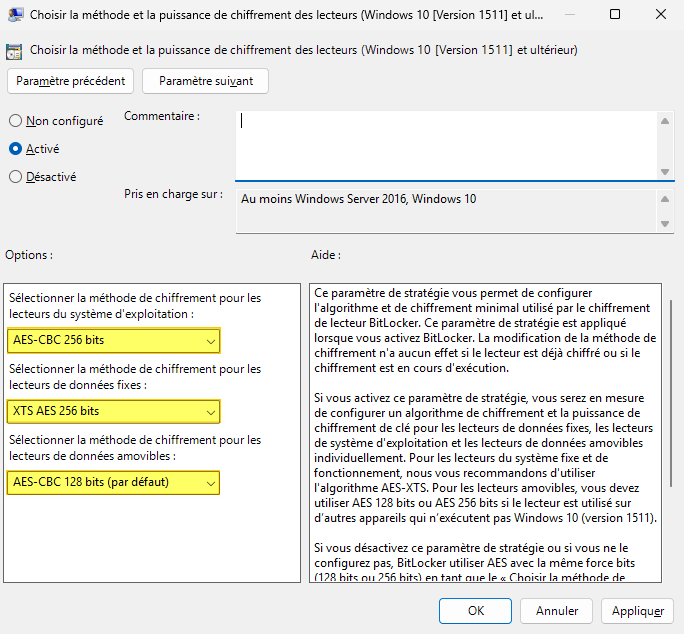
Task: Click the Pris en charge sur scroll down arrow
Action: pos(665,224)
